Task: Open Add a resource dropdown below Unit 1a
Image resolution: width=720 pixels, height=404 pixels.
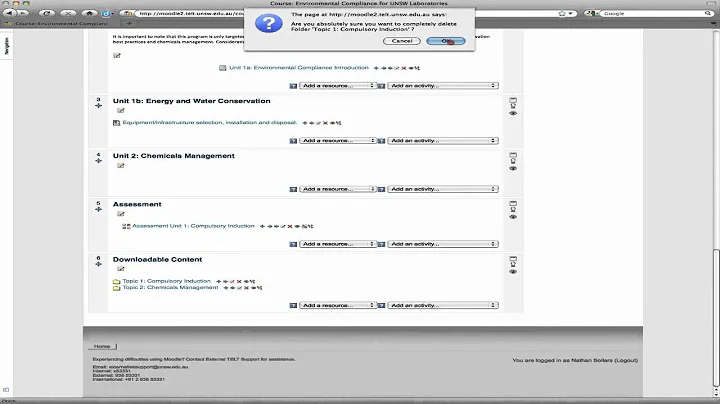Action: pos(338,86)
